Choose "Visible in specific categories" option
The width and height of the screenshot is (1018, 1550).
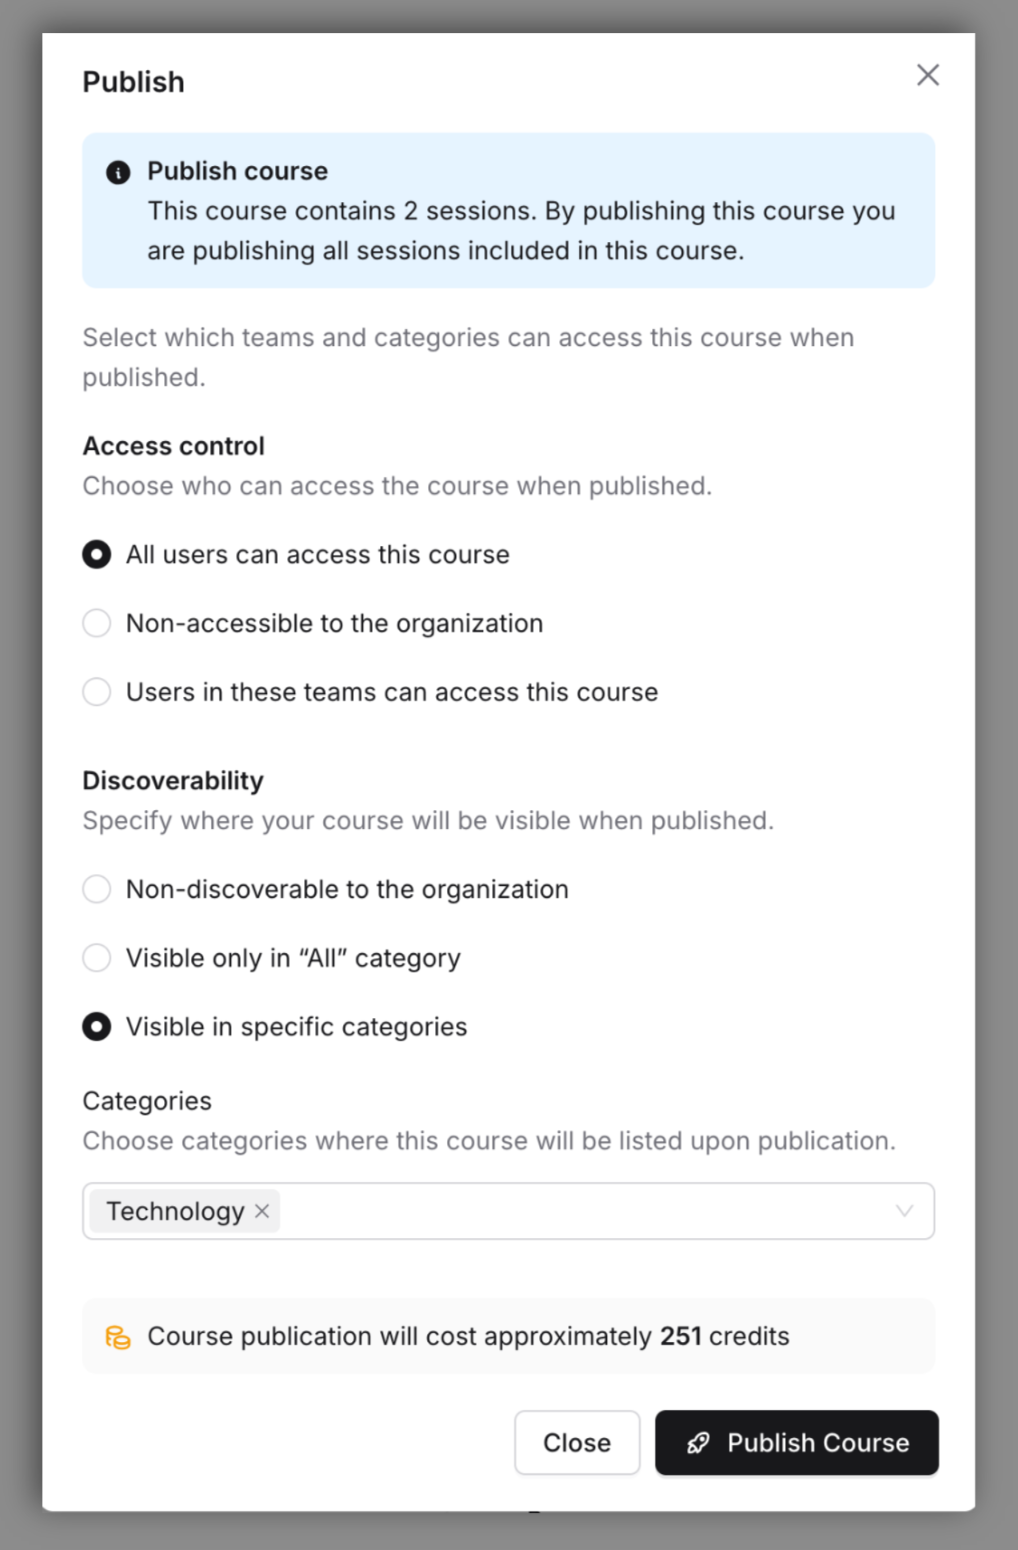[x=96, y=1026]
